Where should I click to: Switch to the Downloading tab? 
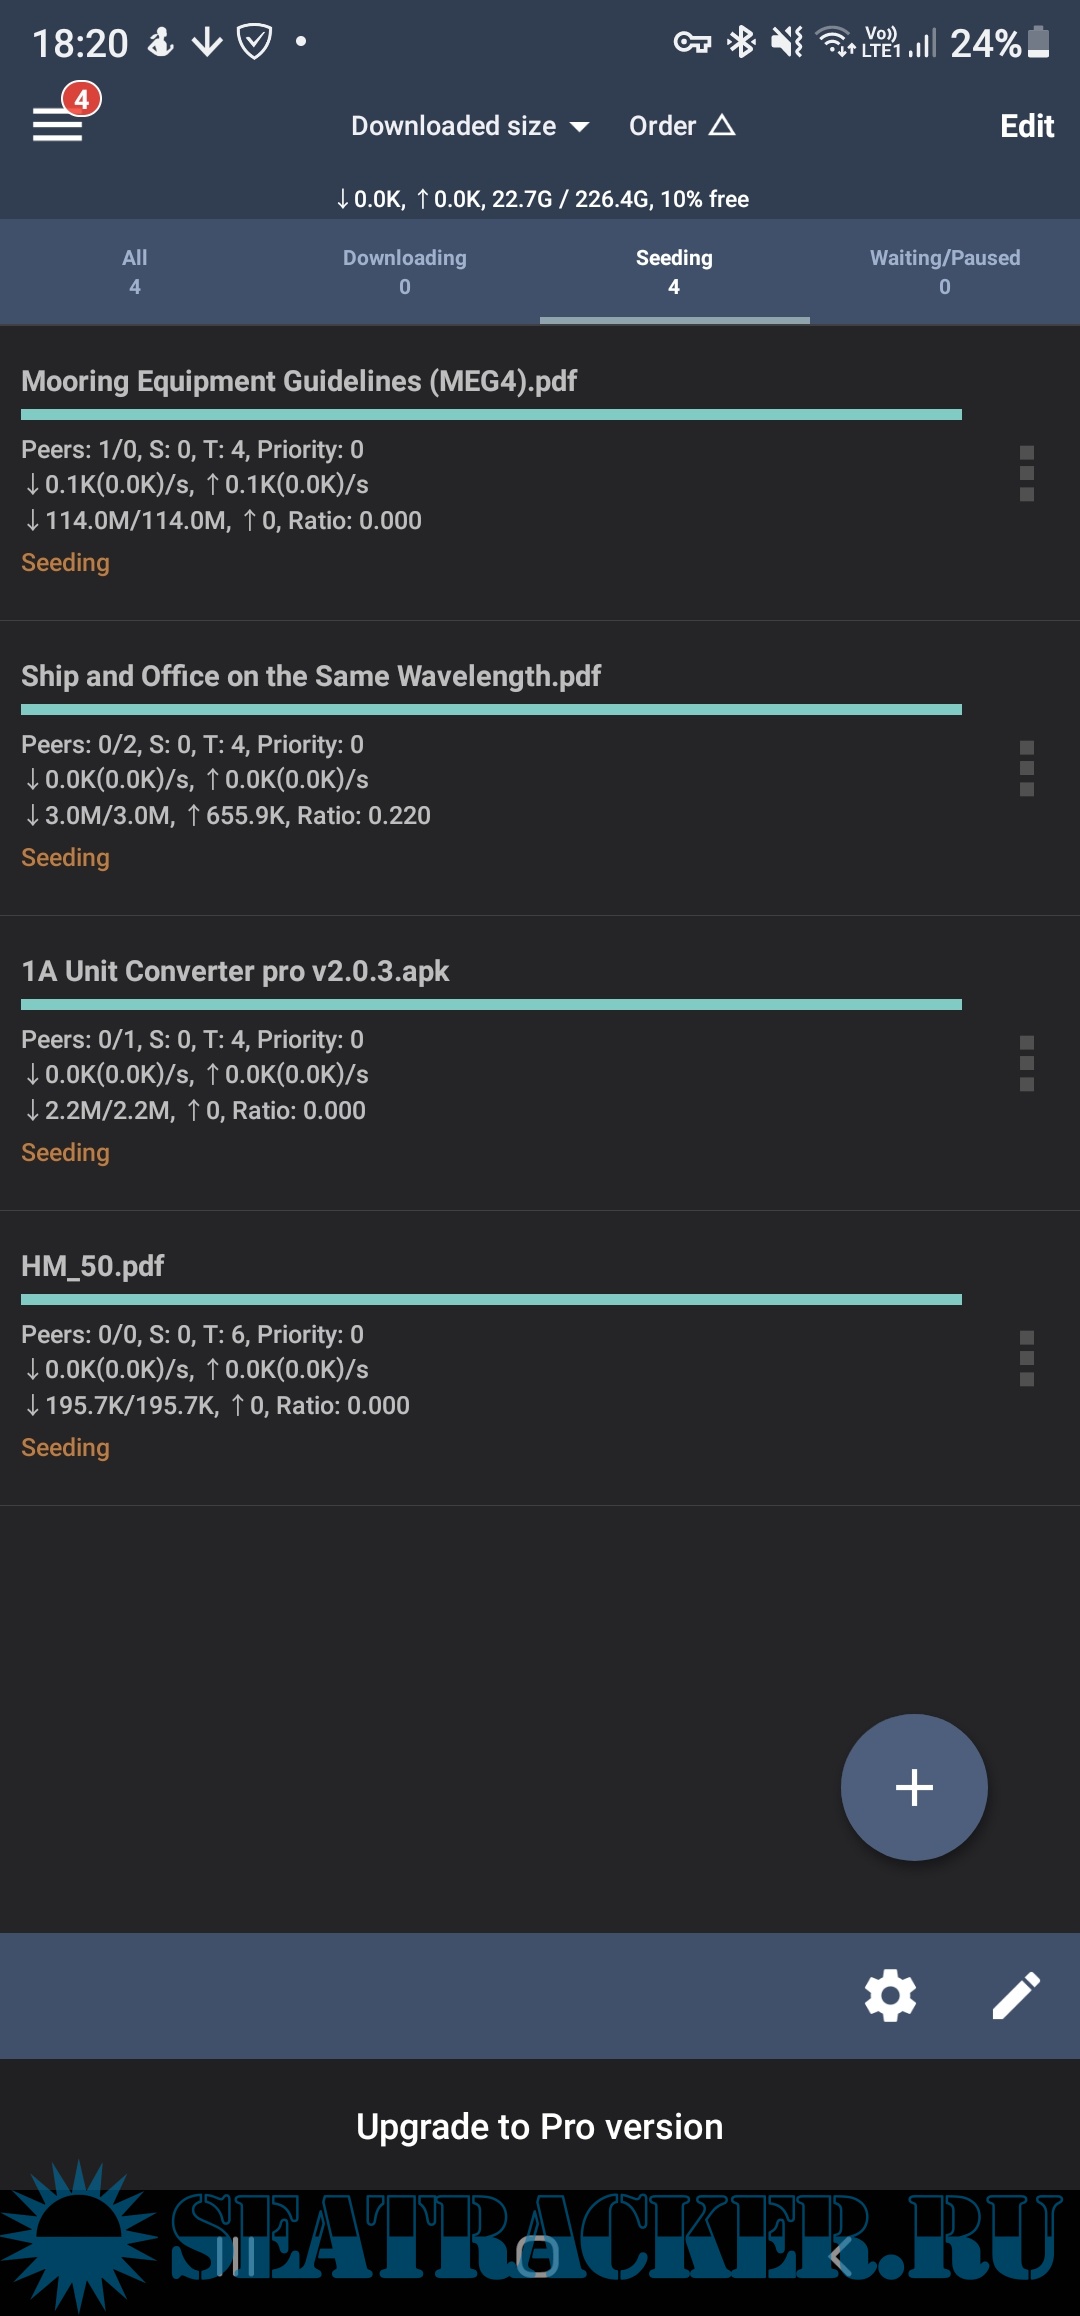point(405,272)
